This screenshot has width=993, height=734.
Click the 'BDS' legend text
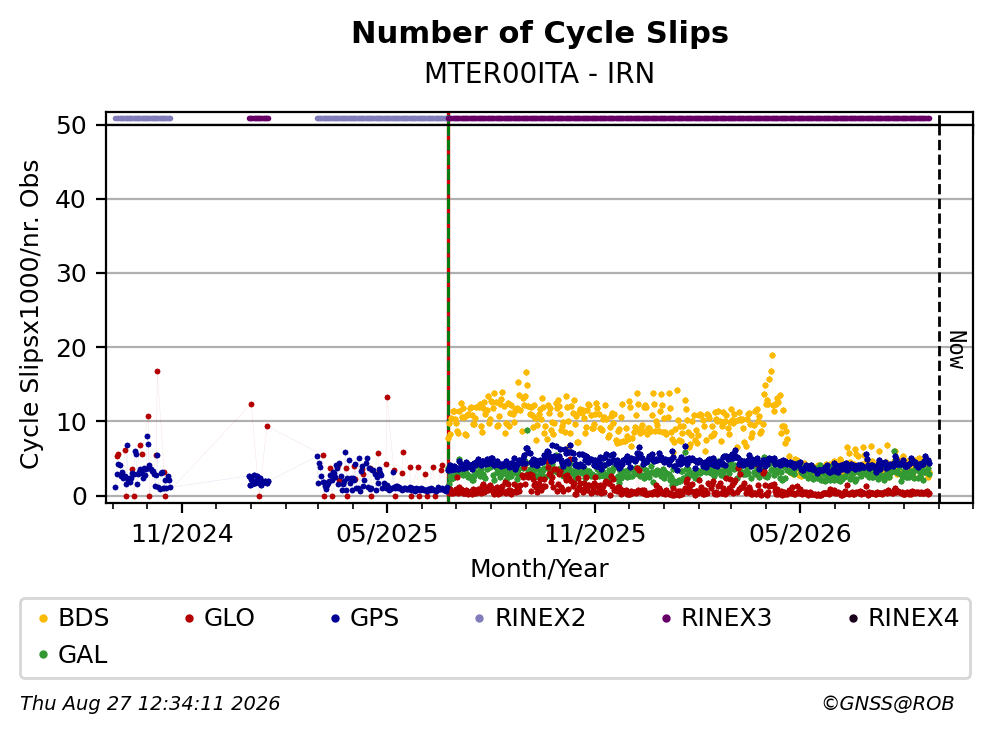click(x=84, y=618)
